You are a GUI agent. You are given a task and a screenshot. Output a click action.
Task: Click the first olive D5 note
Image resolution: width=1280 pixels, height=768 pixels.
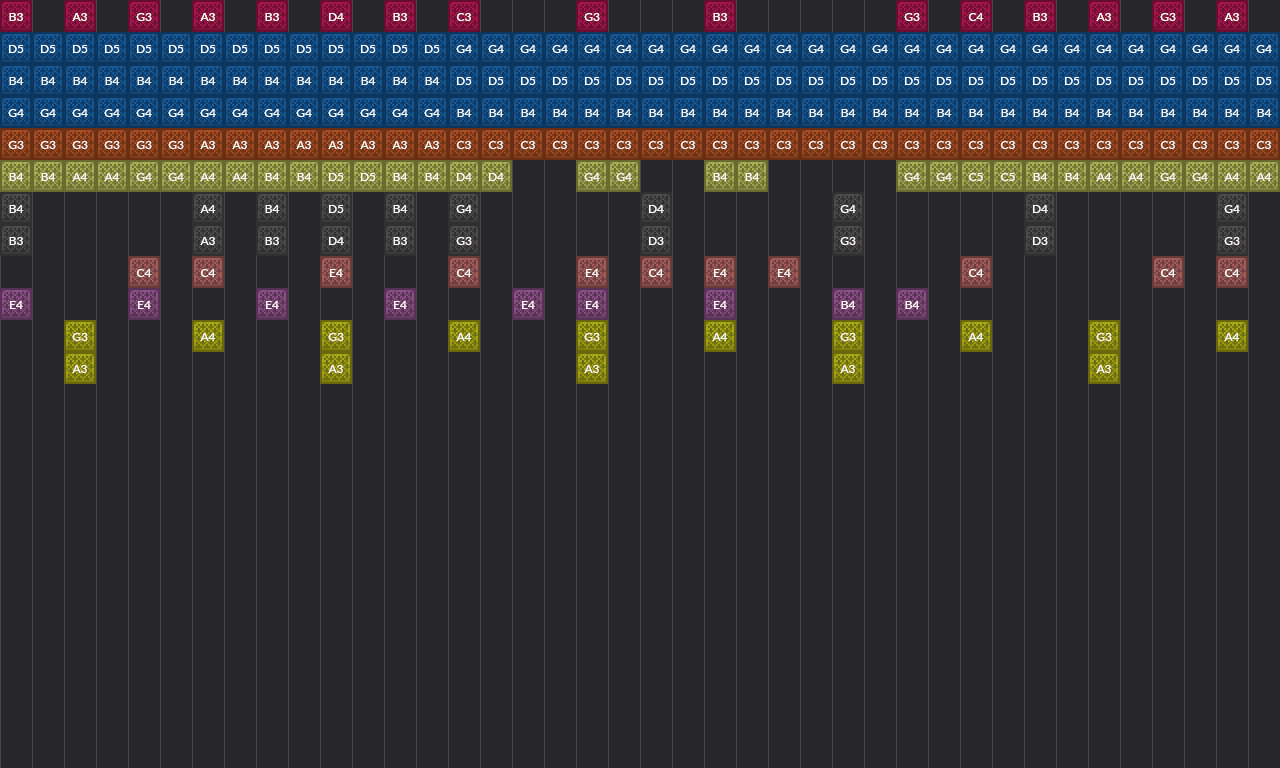tap(336, 177)
